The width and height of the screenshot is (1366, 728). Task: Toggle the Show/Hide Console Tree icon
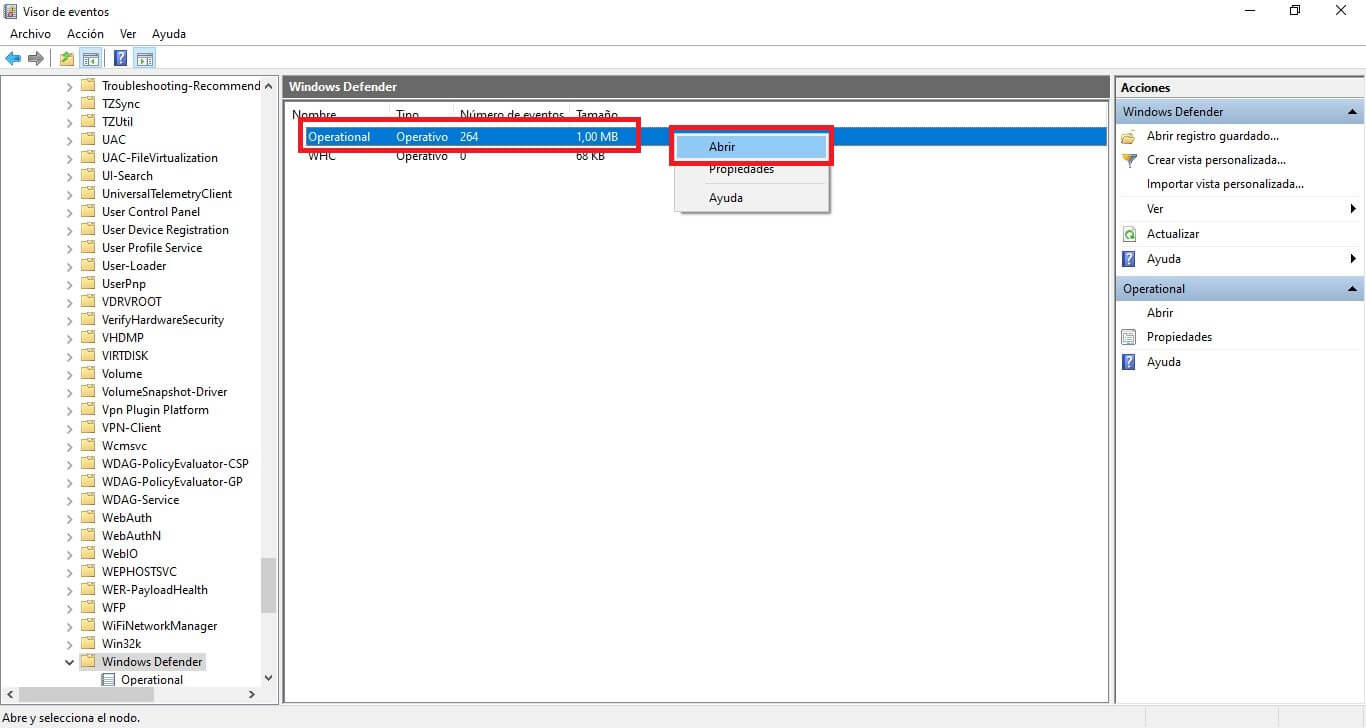click(x=91, y=58)
